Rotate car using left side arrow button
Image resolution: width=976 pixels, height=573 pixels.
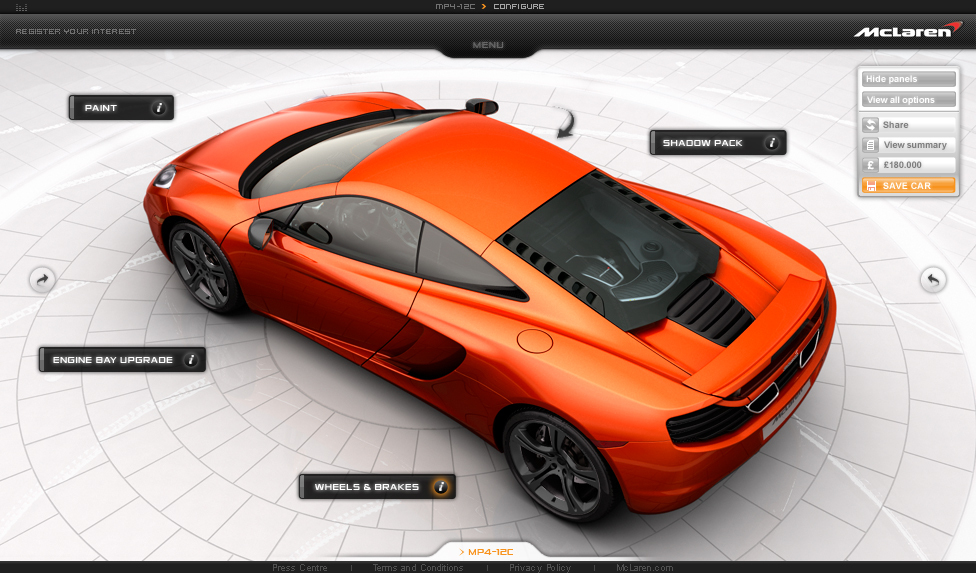[x=42, y=279]
